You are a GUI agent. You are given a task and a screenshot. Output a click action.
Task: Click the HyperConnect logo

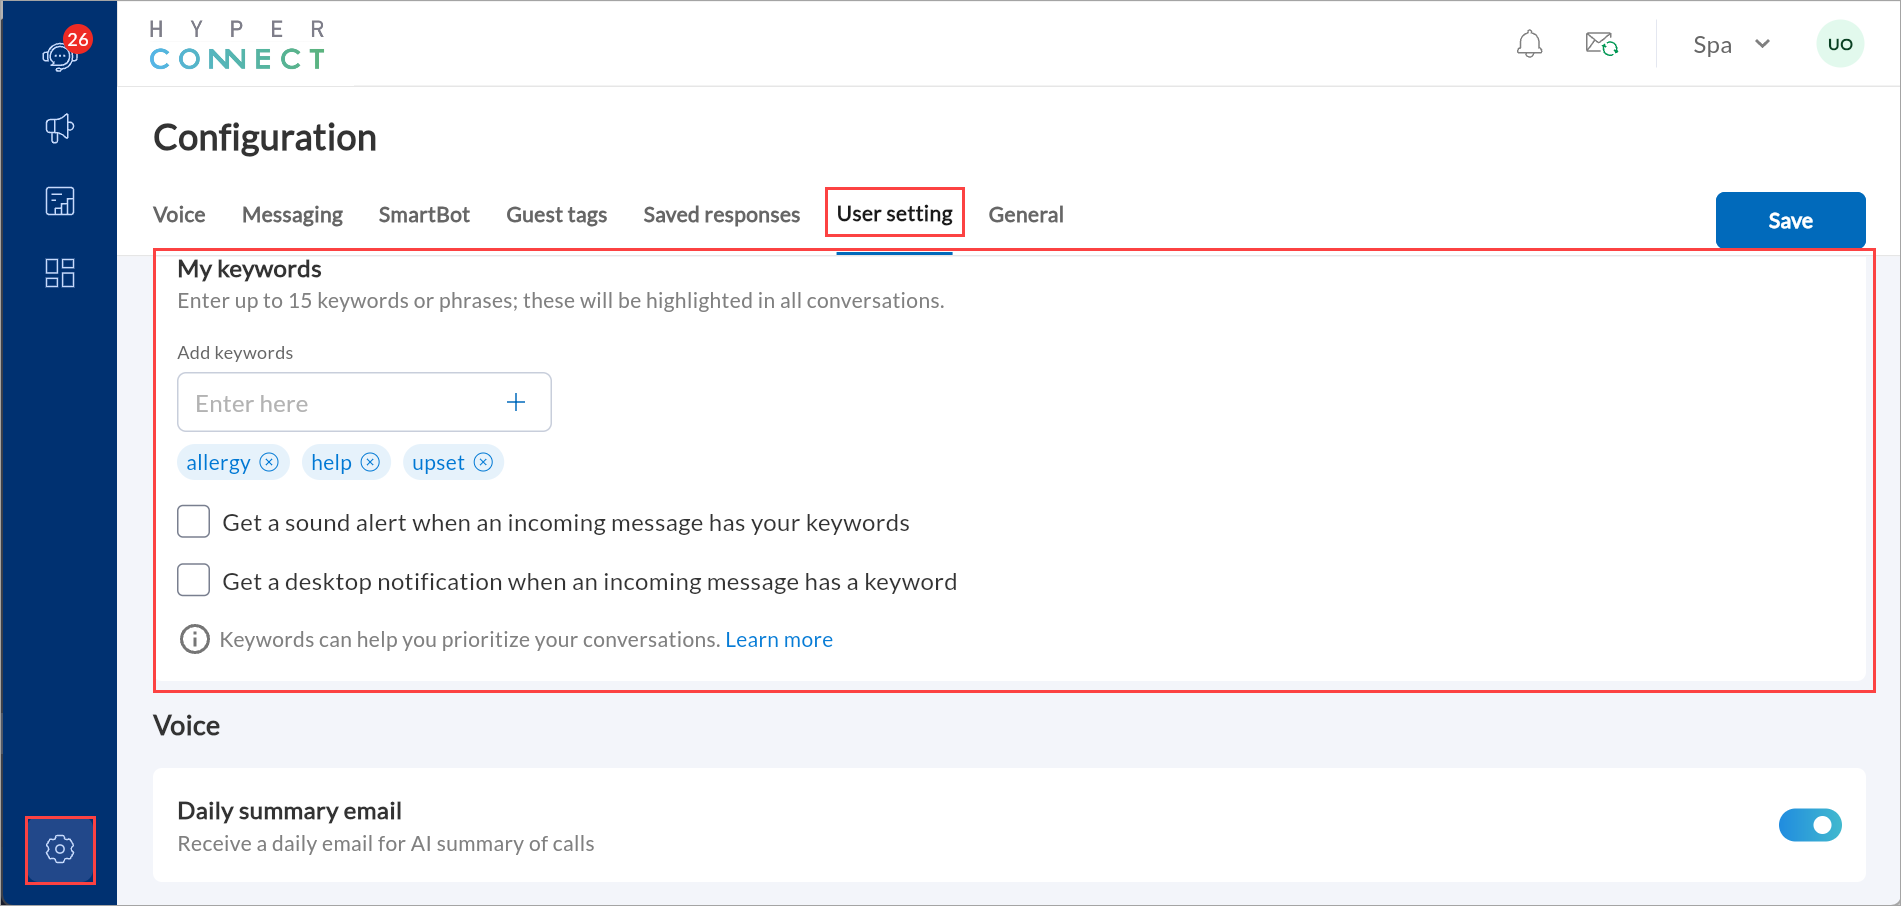237,45
